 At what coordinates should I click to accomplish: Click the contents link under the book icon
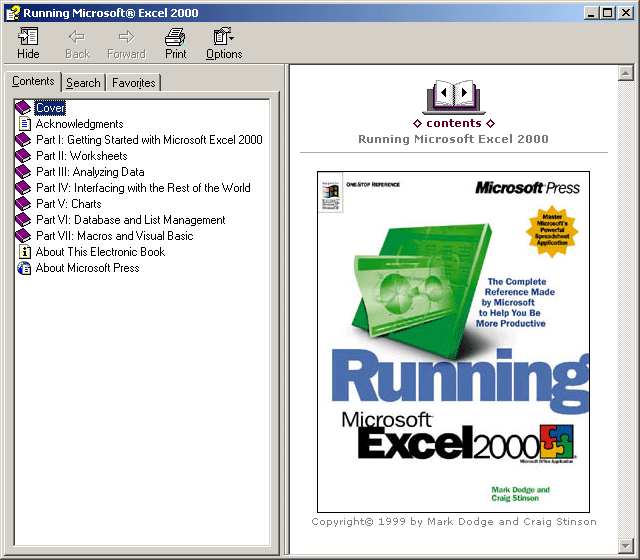(454, 123)
